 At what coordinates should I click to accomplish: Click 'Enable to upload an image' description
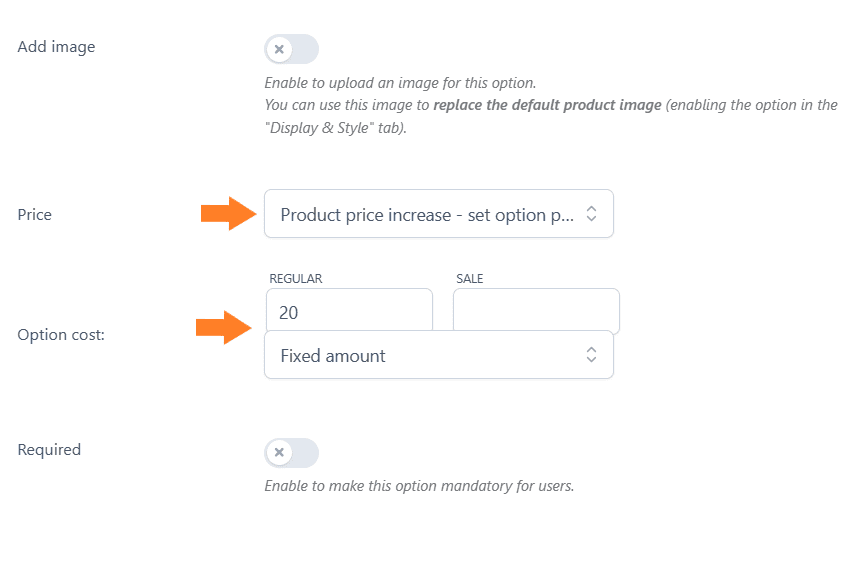(x=400, y=83)
